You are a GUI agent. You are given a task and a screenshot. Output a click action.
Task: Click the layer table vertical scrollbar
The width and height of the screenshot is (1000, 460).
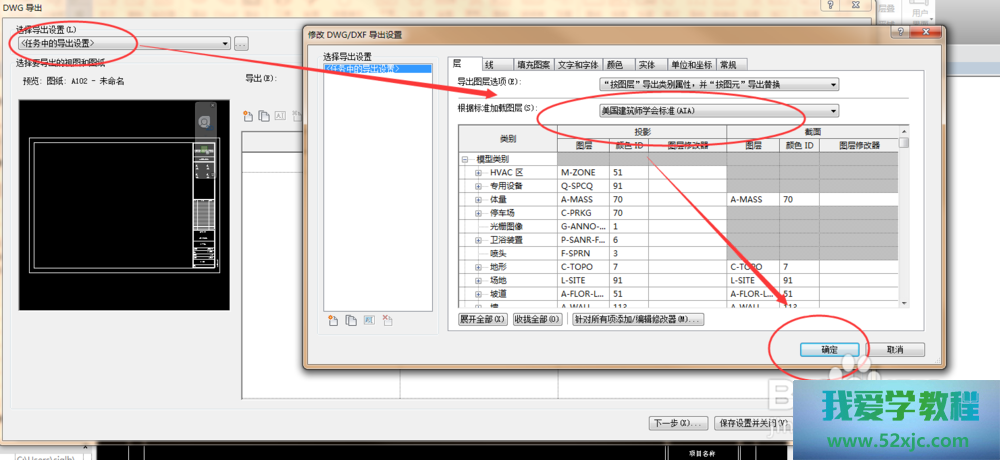click(903, 220)
